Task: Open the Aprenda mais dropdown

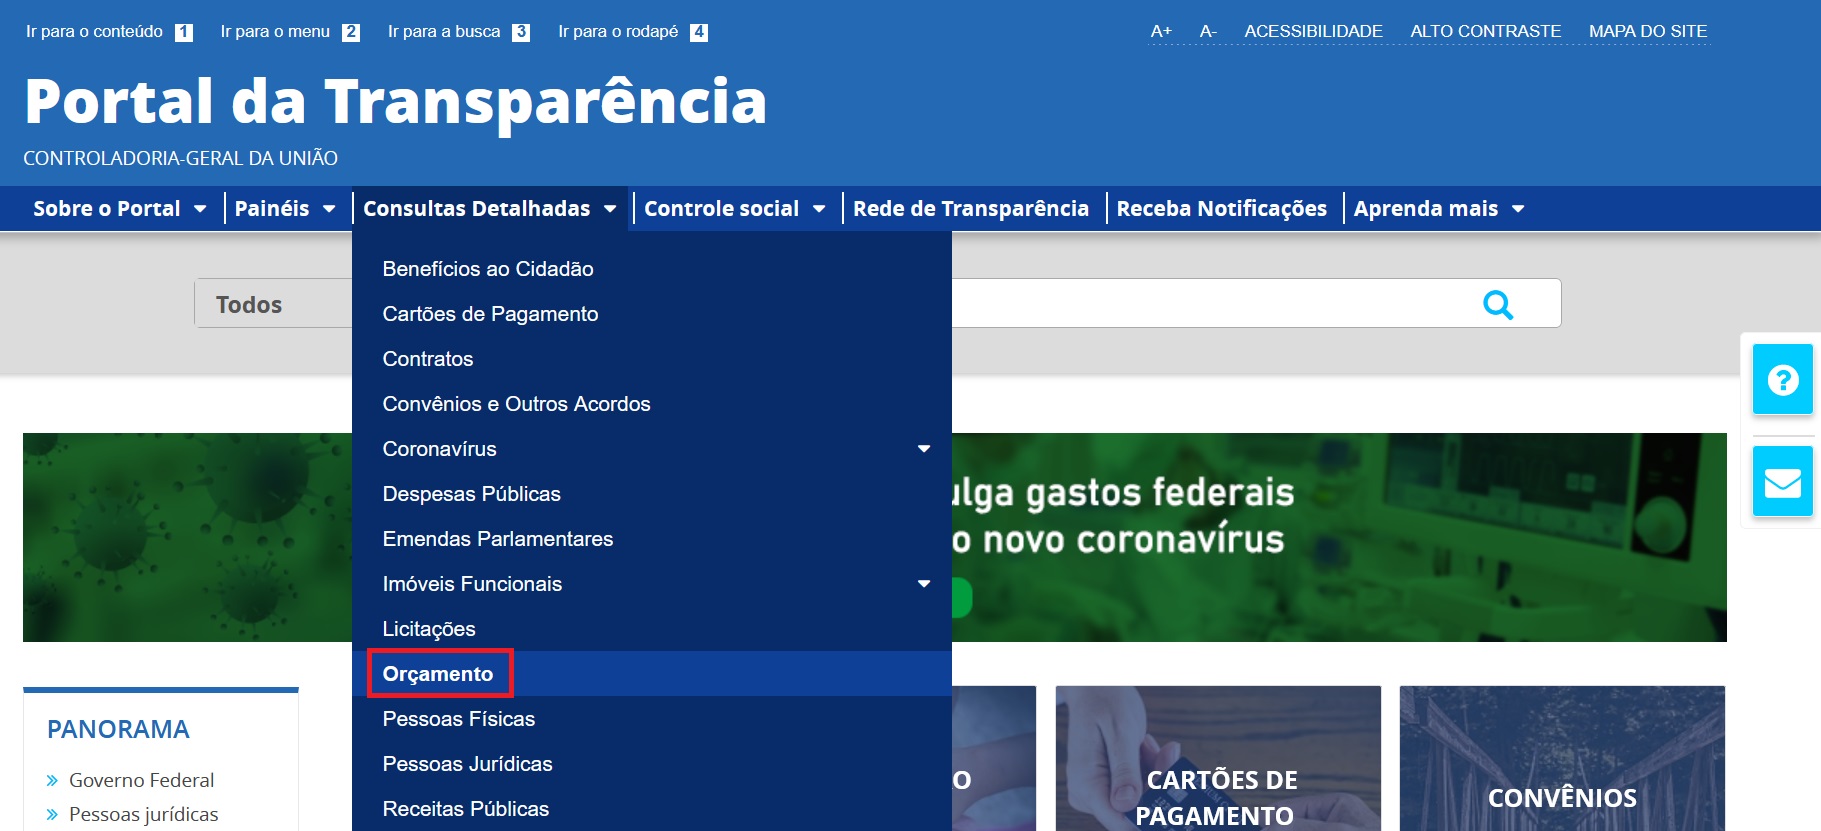Action: click(x=1439, y=209)
